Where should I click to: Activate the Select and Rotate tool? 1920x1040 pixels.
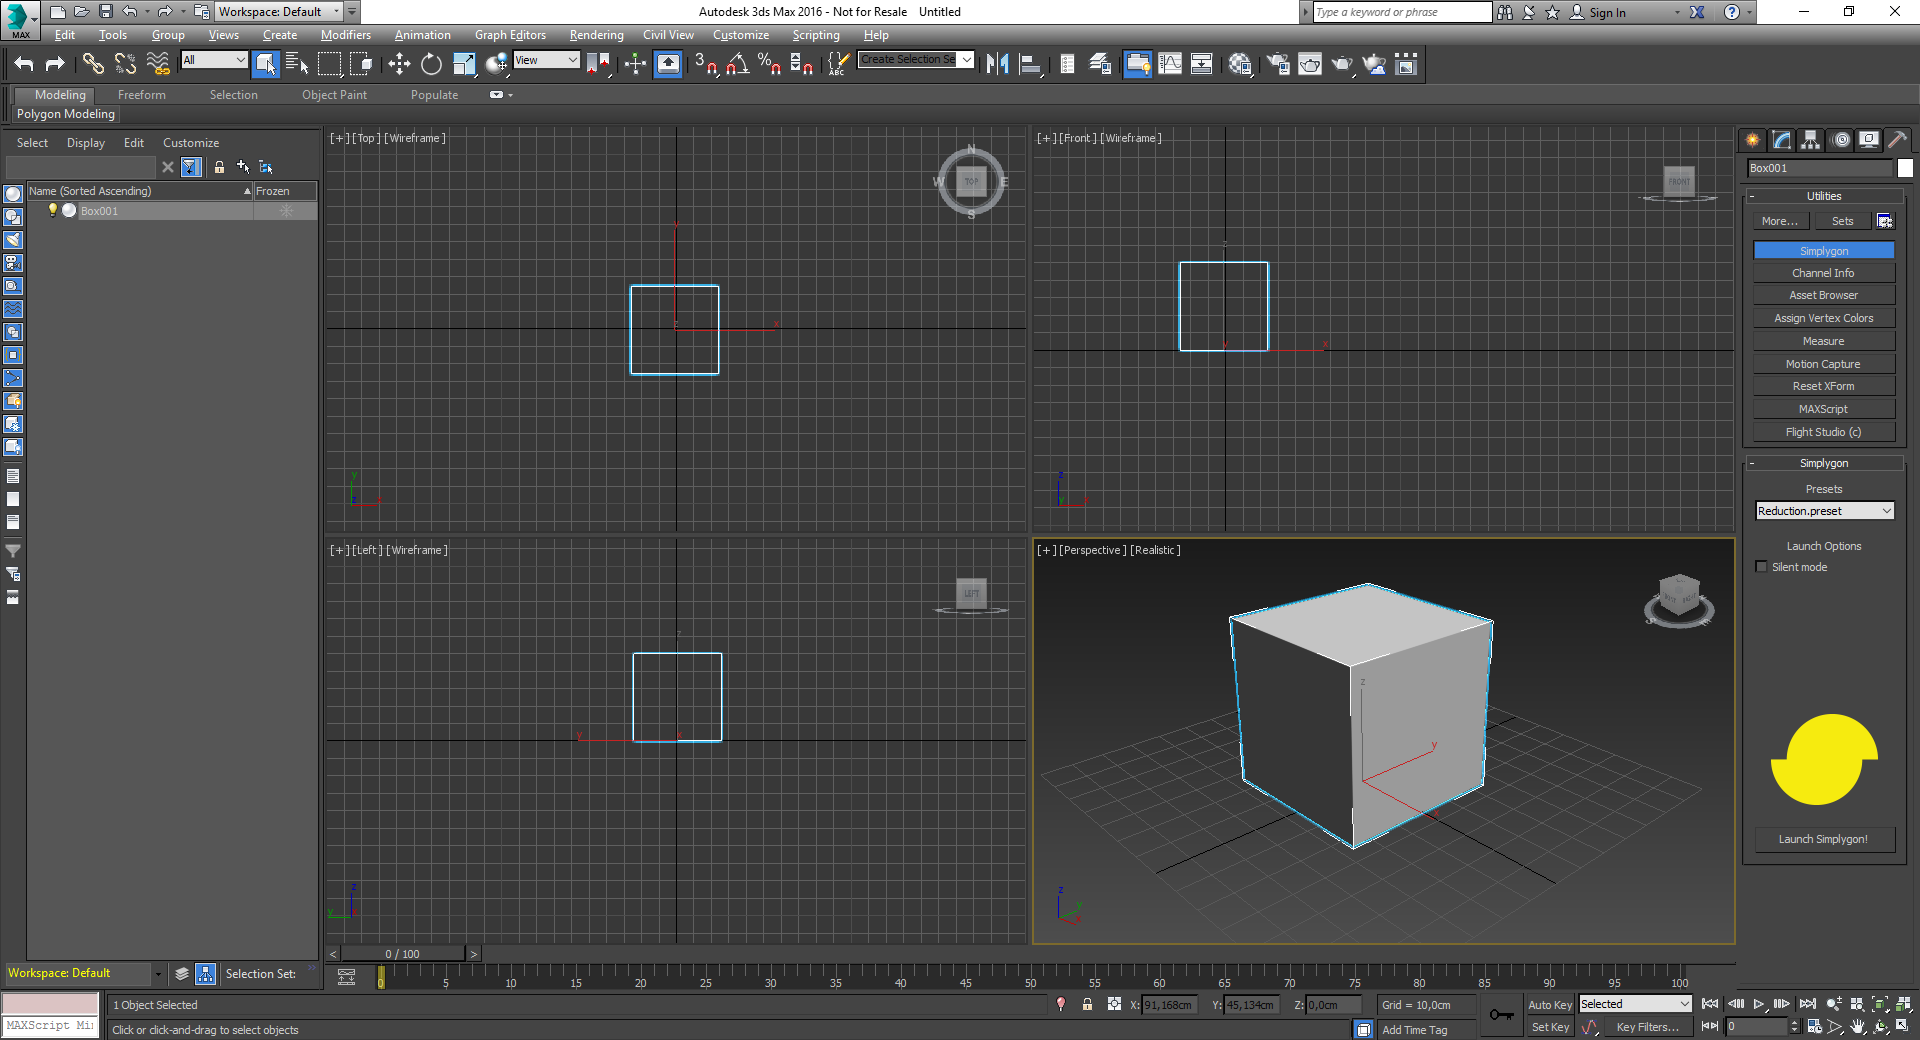point(430,63)
